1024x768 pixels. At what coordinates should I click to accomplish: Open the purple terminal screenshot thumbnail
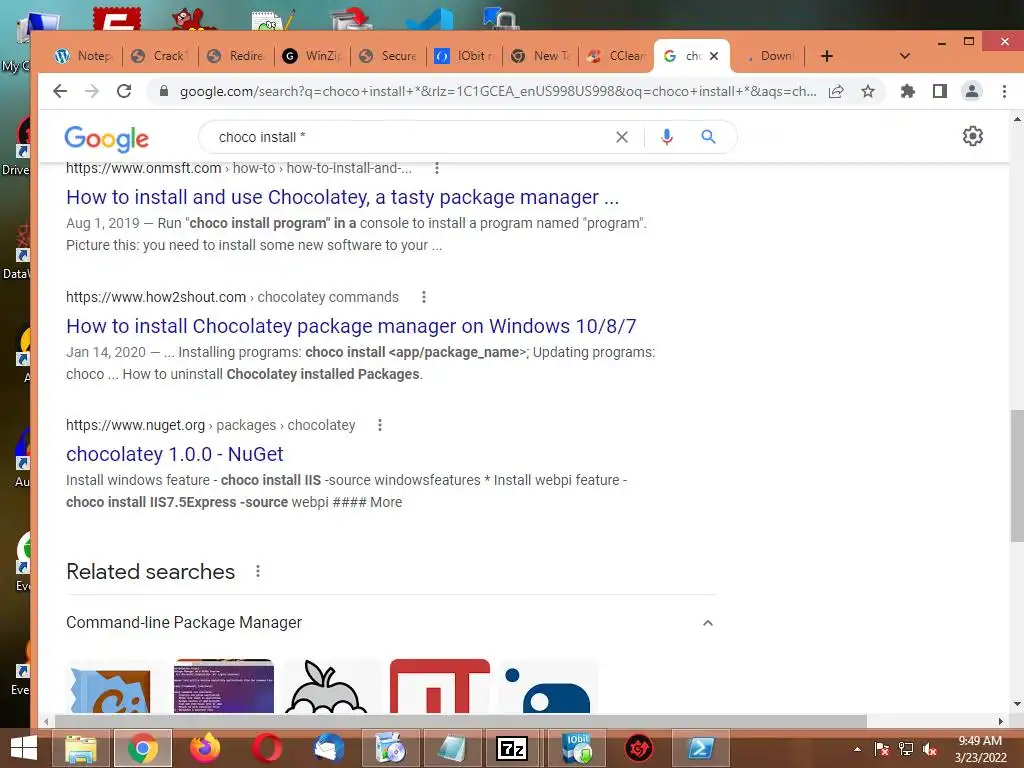[224, 686]
